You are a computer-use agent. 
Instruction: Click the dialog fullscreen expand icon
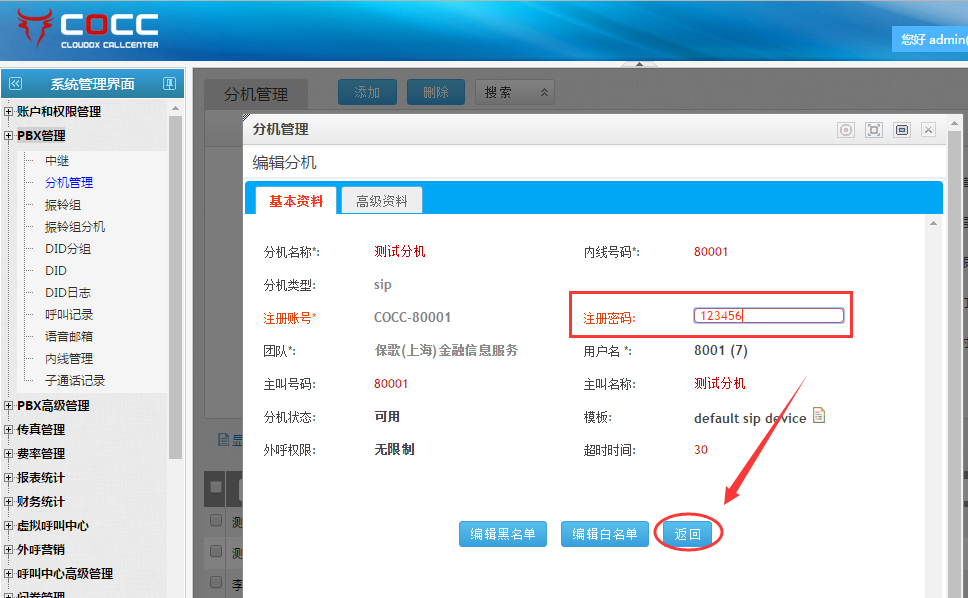point(874,130)
